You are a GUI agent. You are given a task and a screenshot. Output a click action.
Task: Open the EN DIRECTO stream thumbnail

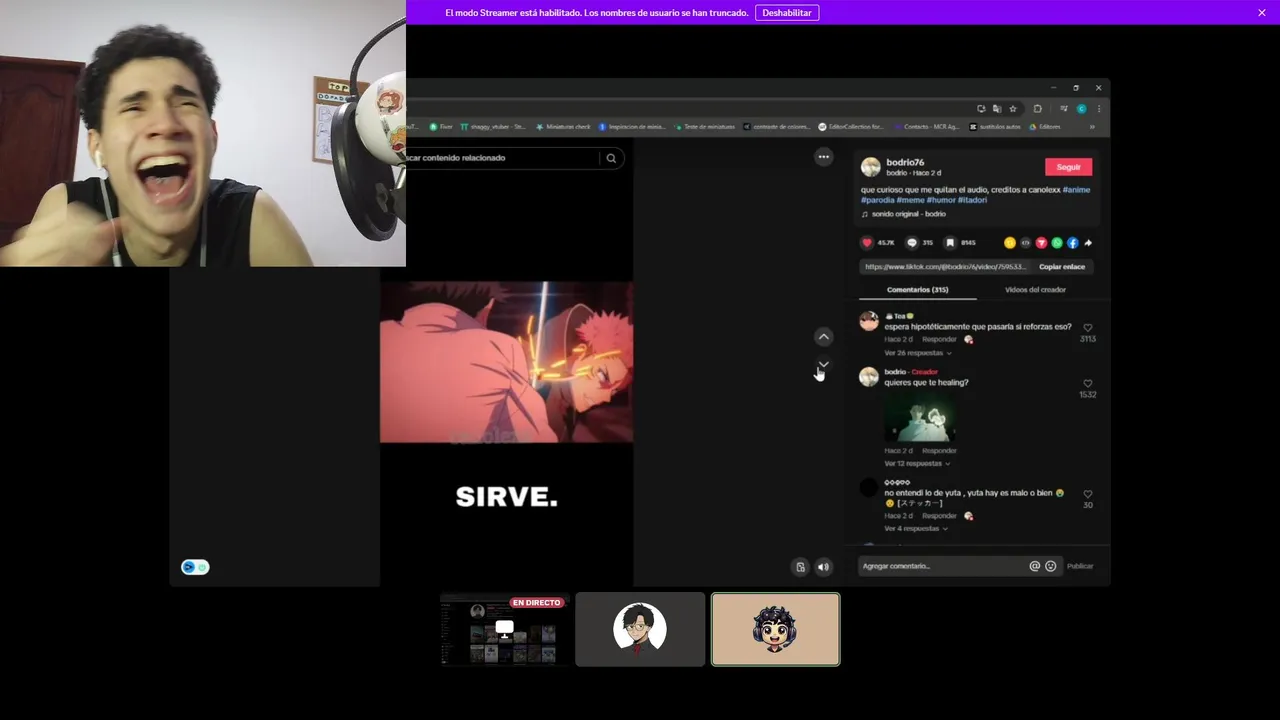505,629
